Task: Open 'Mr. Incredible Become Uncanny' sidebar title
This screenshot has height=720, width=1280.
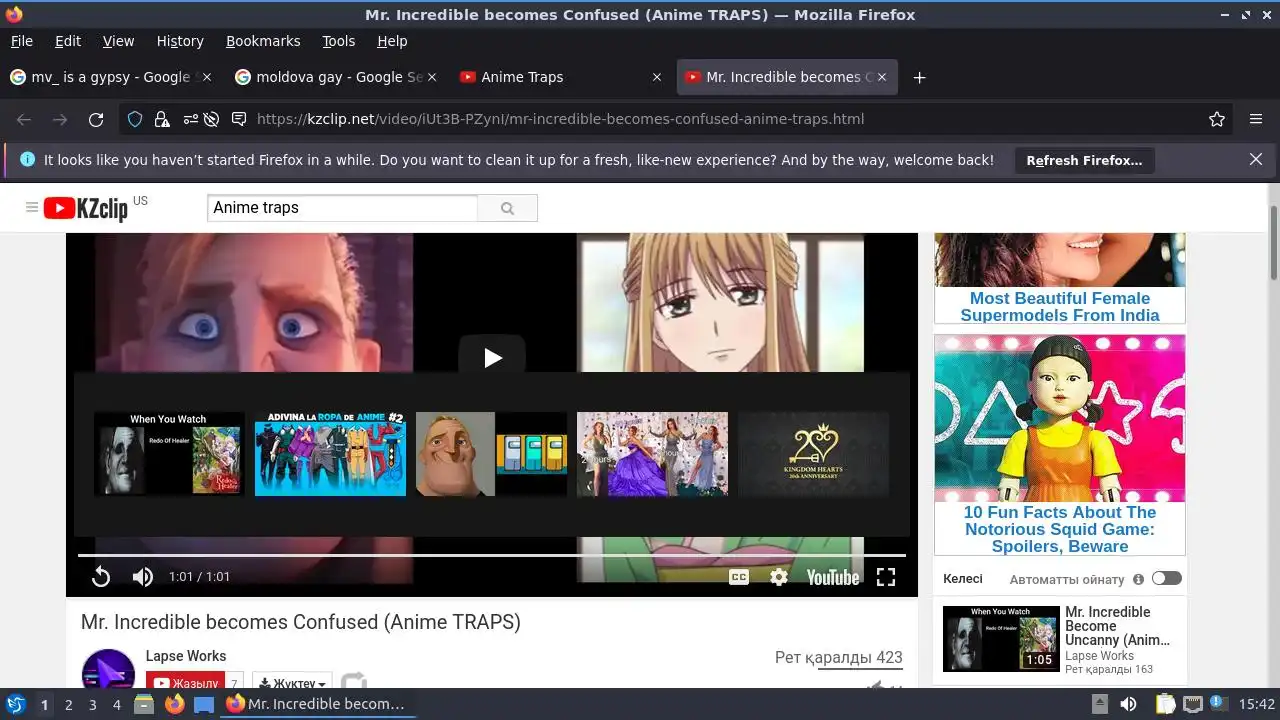Action: click(x=1118, y=626)
